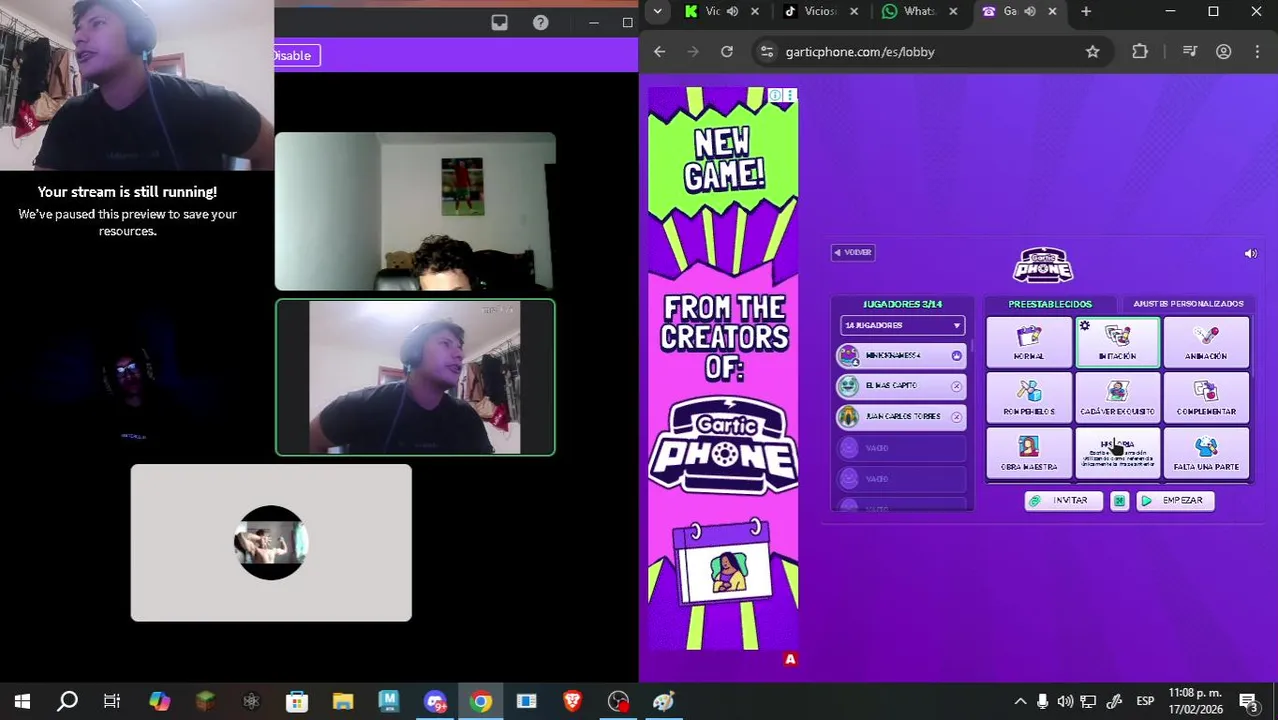This screenshot has width=1278, height=720.
Task: Open the 14 Jugadores player count dropdown
Action: (x=902, y=325)
